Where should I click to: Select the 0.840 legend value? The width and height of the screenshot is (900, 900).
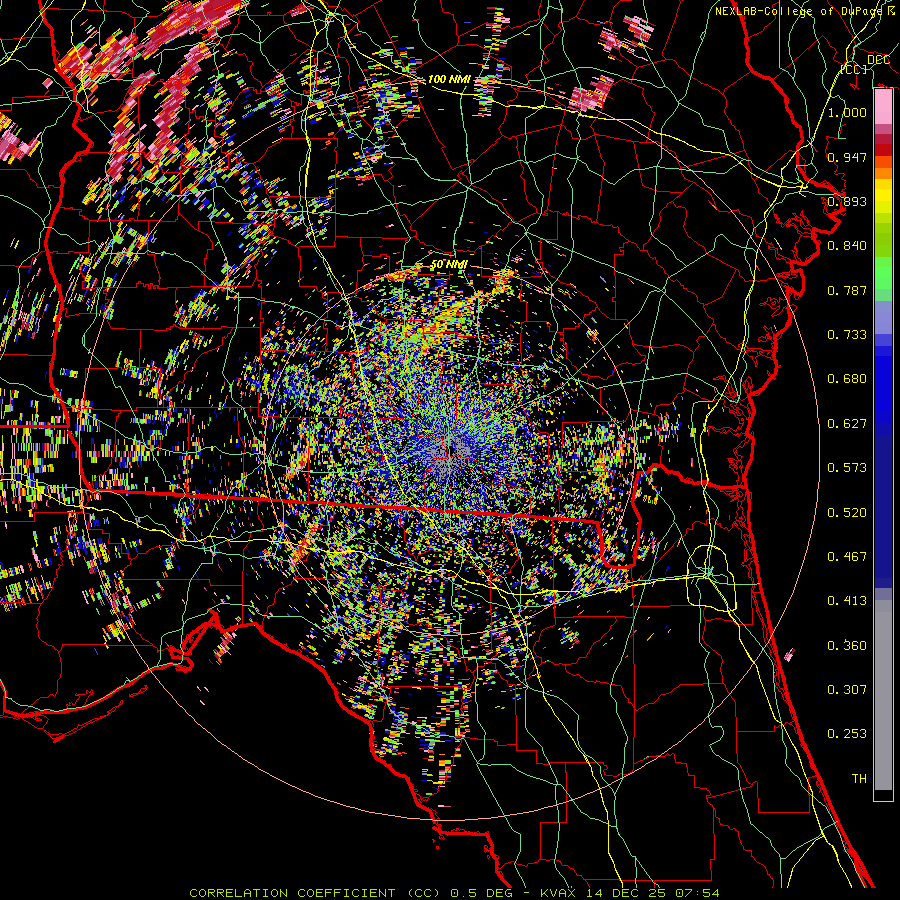(x=847, y=246)
